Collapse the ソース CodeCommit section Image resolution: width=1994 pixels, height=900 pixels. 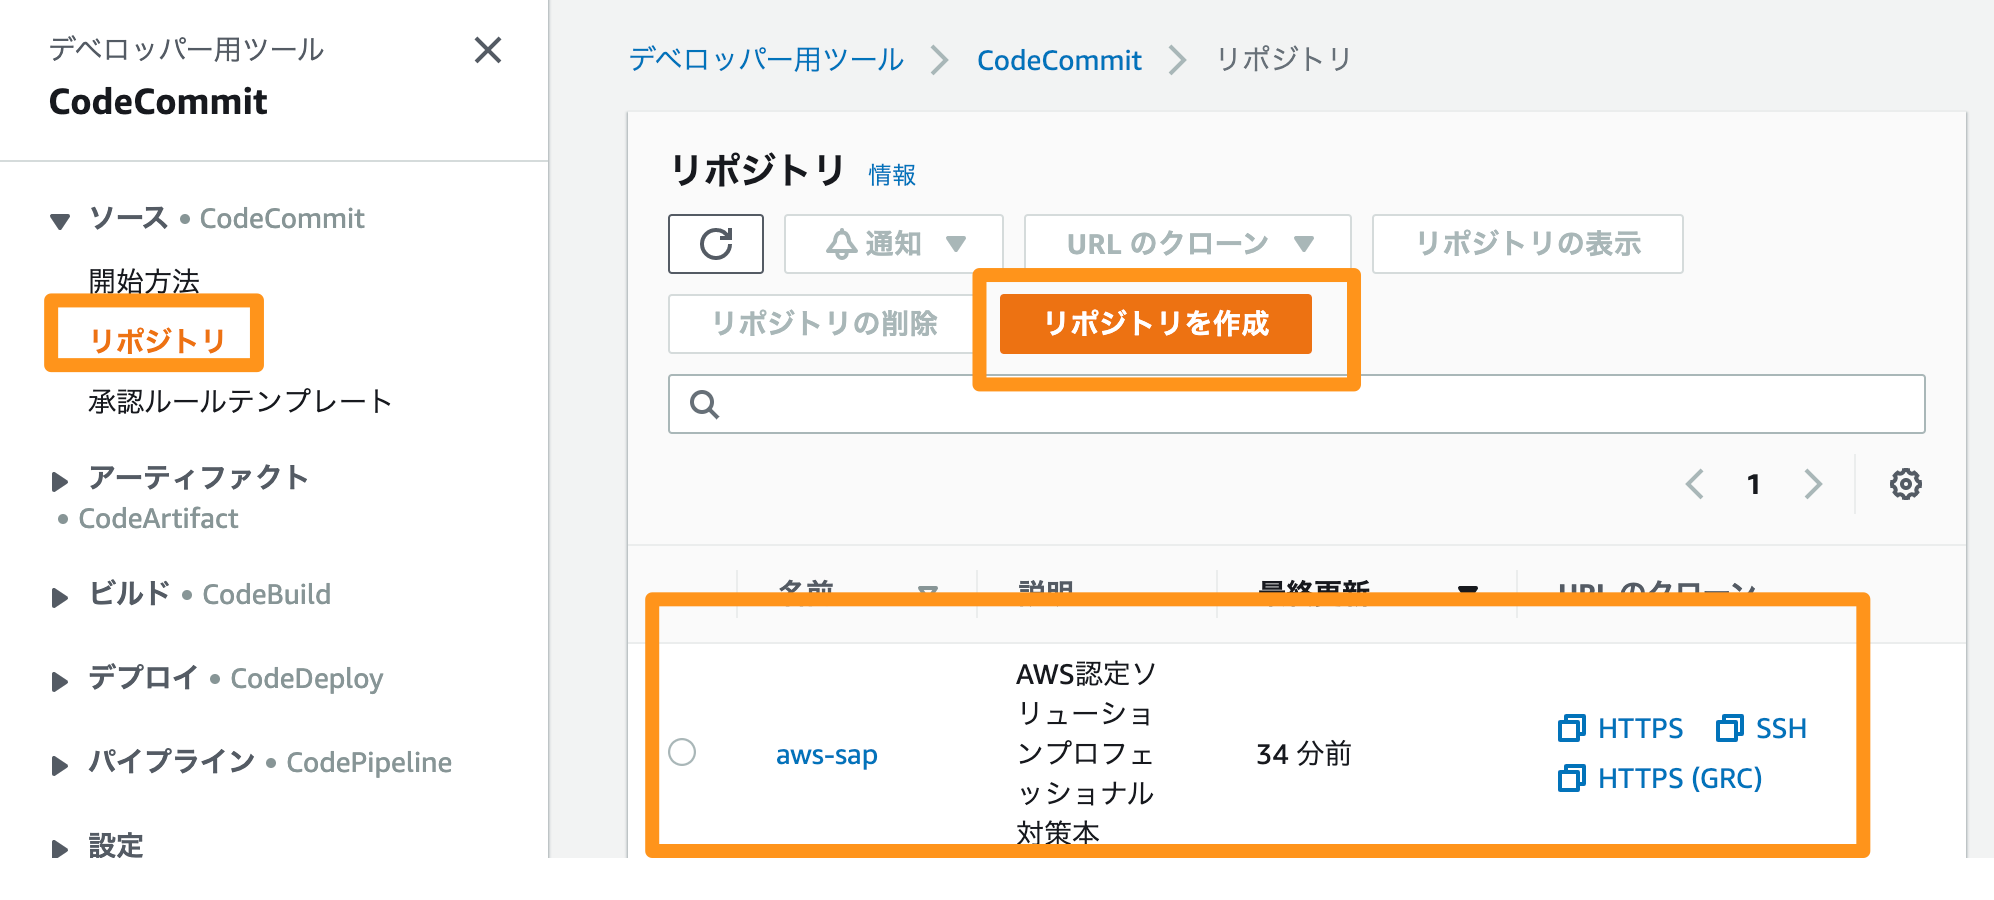60,221
